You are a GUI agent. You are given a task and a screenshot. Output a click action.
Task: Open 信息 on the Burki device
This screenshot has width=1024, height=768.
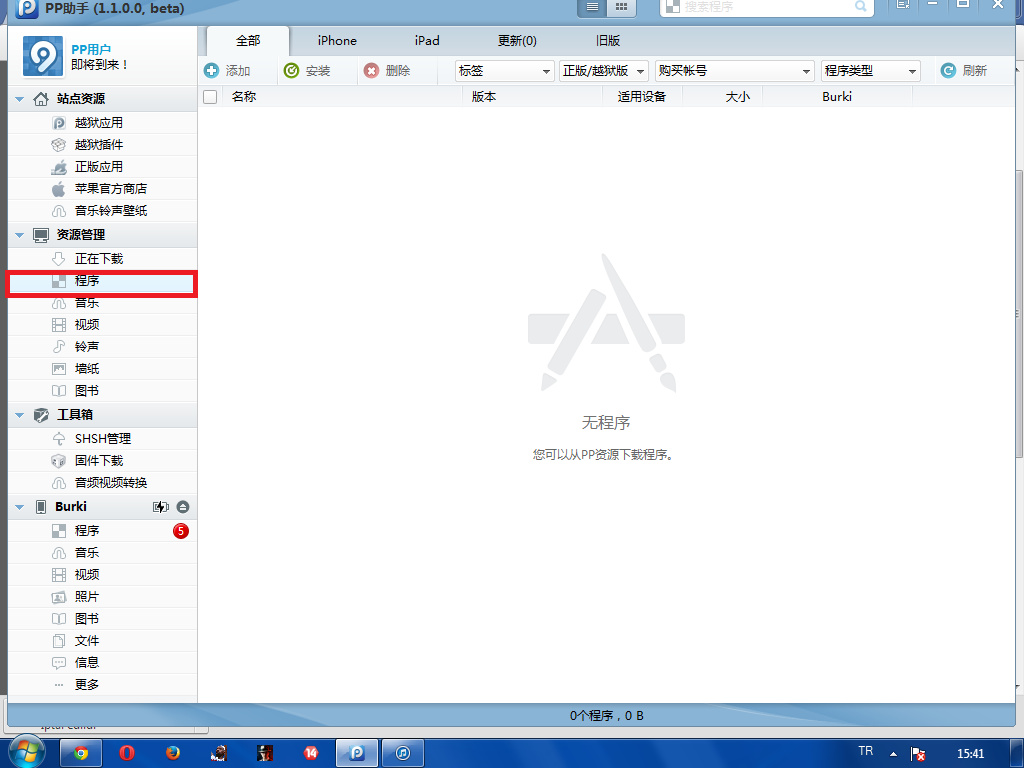[102, 663]
